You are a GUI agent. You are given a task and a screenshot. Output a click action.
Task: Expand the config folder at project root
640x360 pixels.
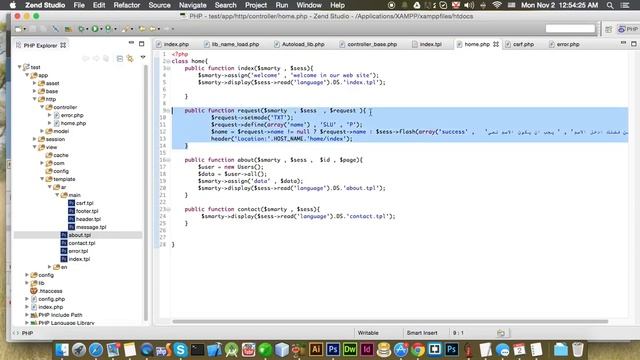point(27,275)
